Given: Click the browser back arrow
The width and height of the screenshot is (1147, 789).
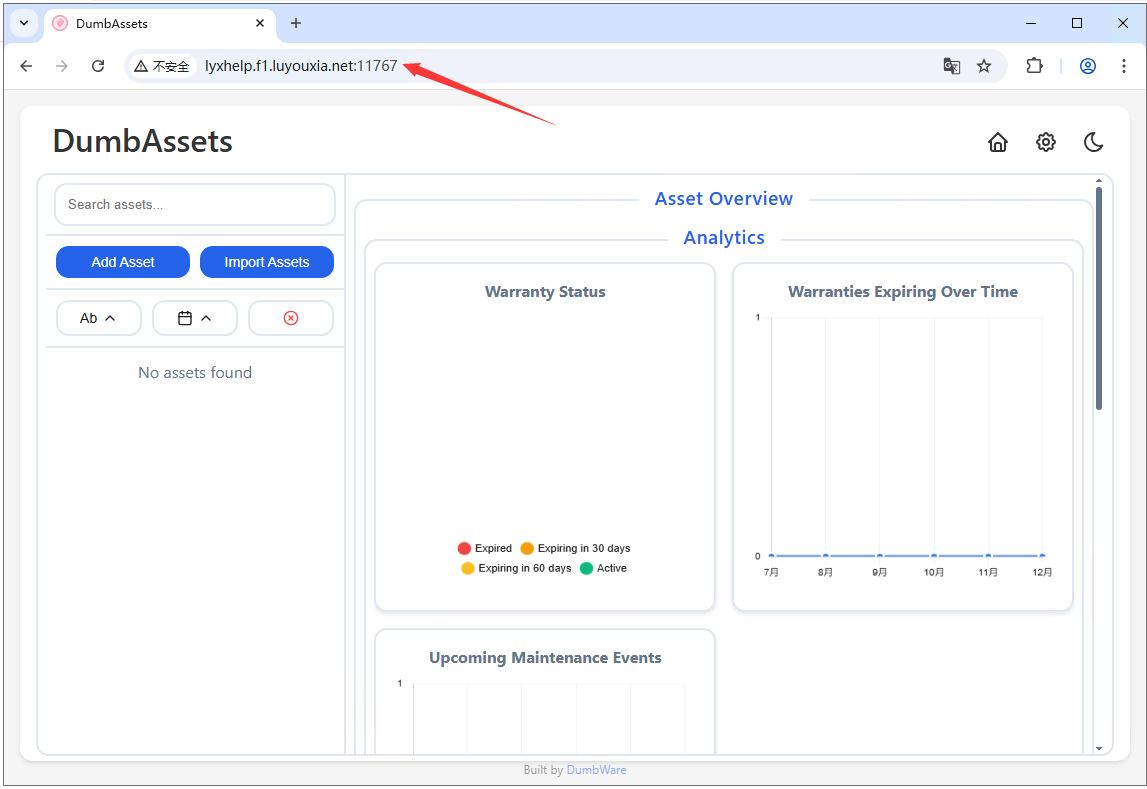Looking at the screenshot, I should click(26, 66).
